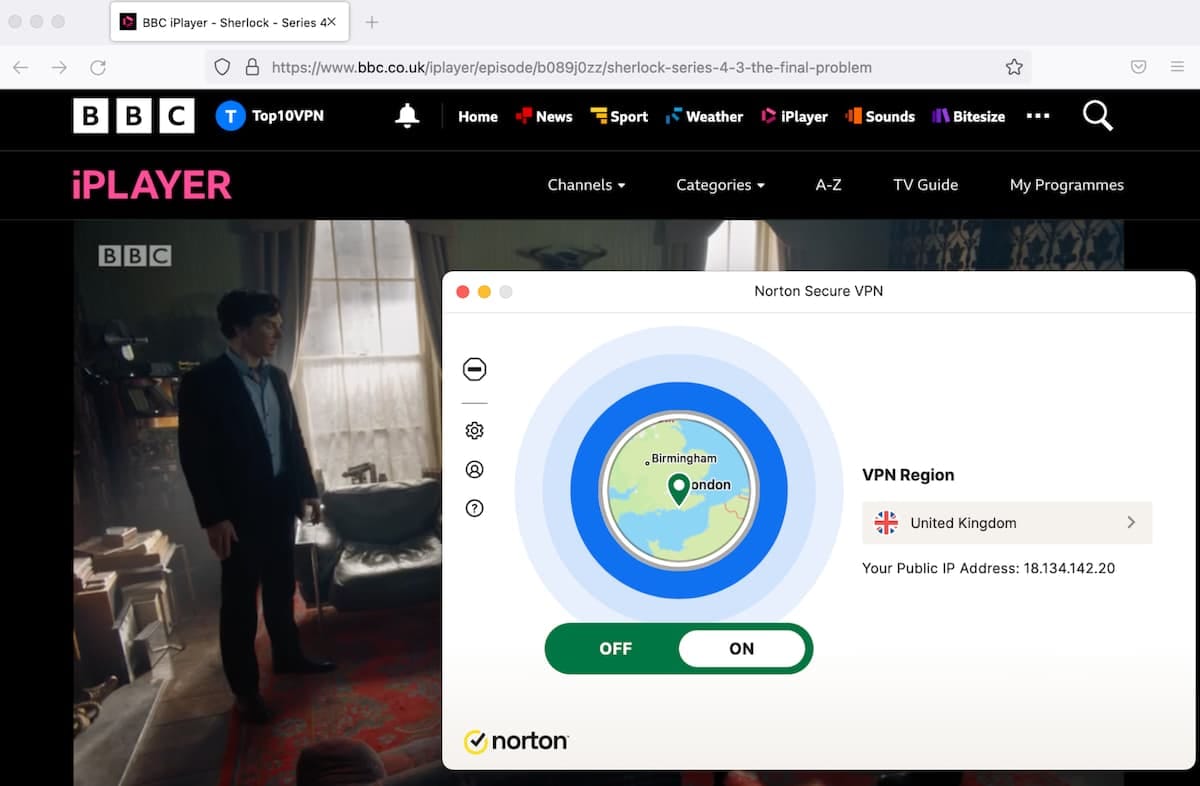1200x786 pixels.
Task: Open Norton VPN help via question mark icon
Action: pyautogui.click(x=474, y=508)
